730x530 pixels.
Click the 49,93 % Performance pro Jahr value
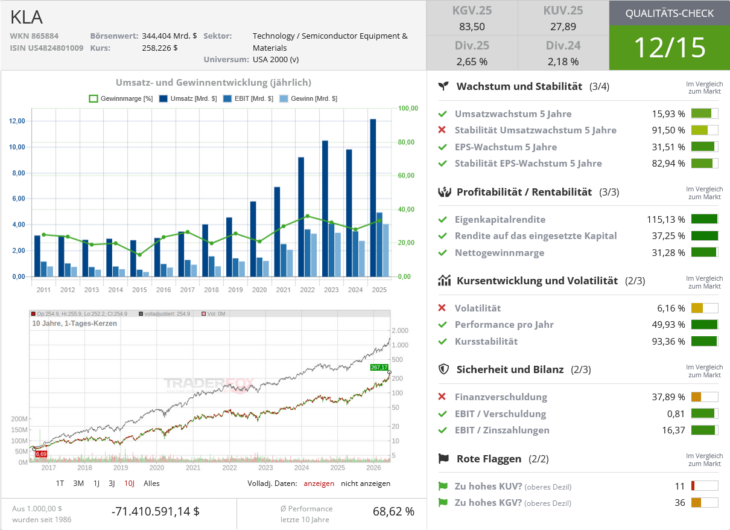coord(668,325)
